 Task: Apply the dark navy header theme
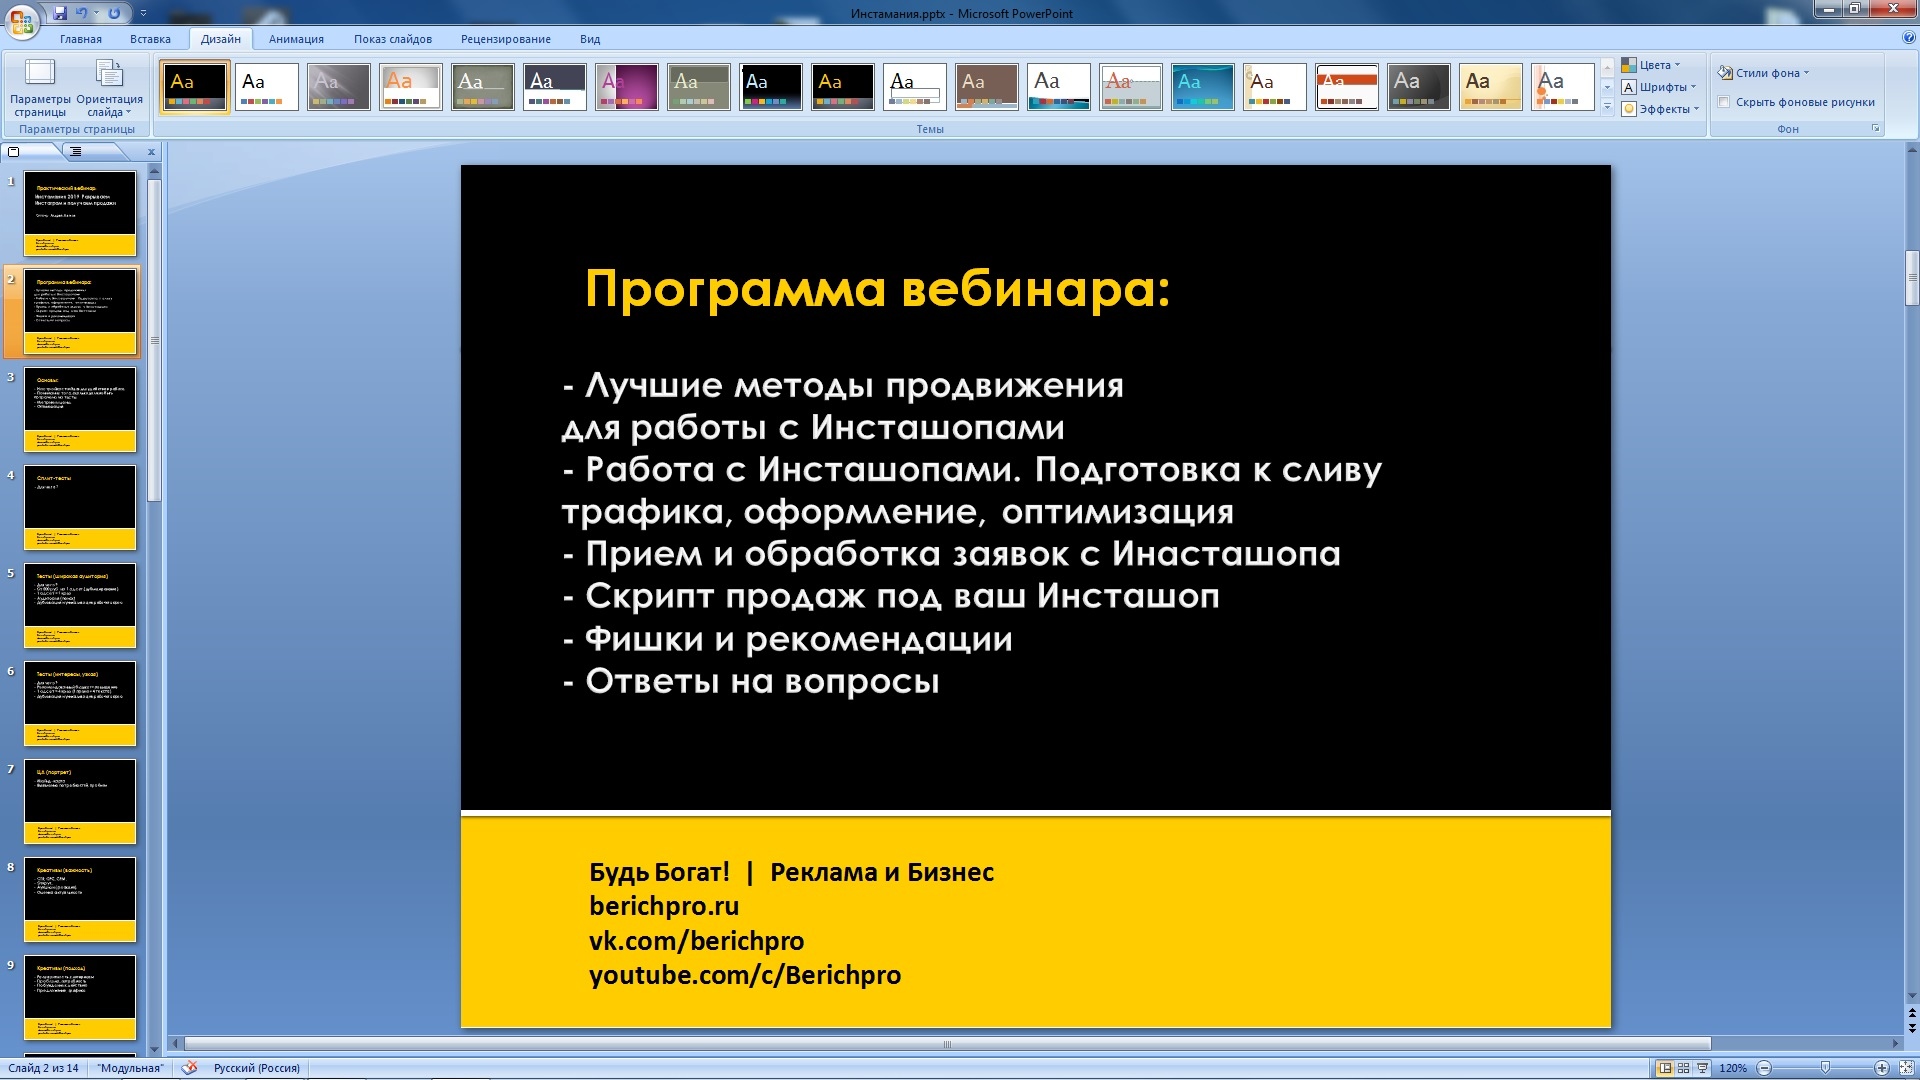555,87
